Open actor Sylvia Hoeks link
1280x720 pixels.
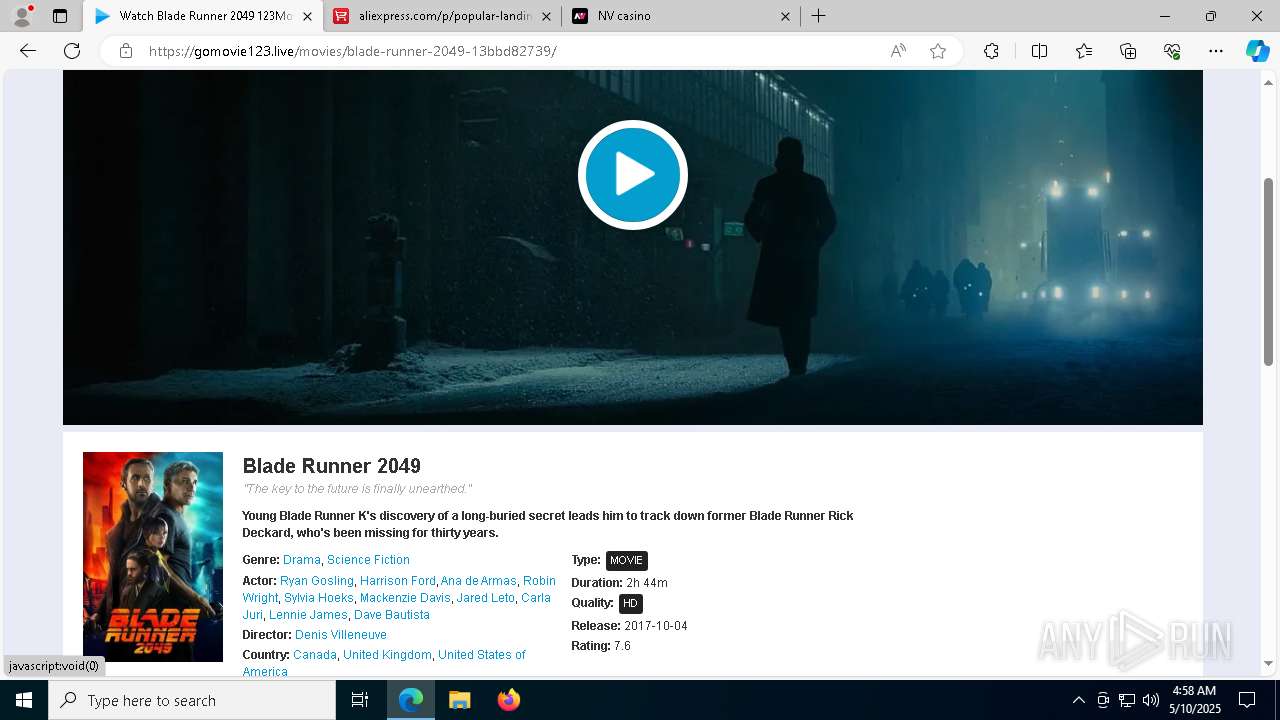pyautogui.click(x=319, y=598)
